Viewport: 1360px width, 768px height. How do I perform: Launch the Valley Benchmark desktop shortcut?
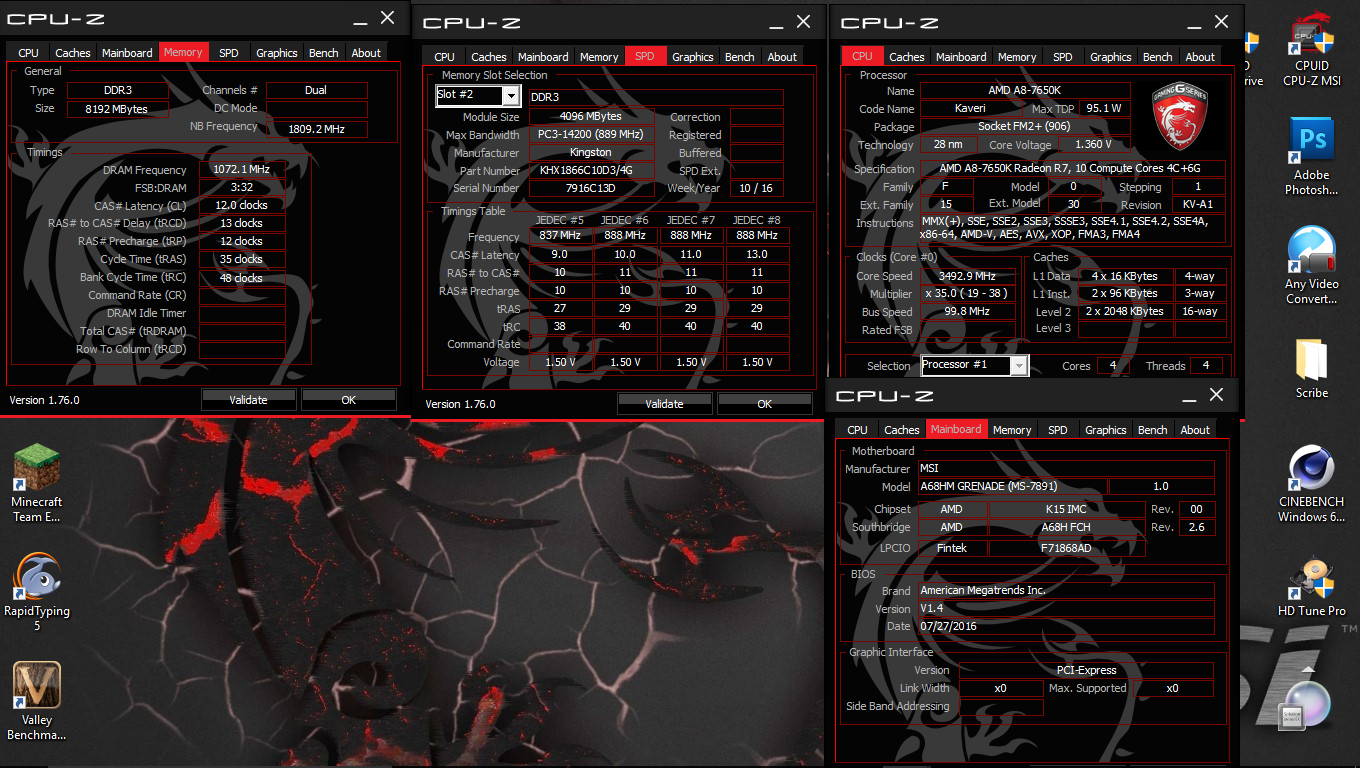[x=37, y=701]
